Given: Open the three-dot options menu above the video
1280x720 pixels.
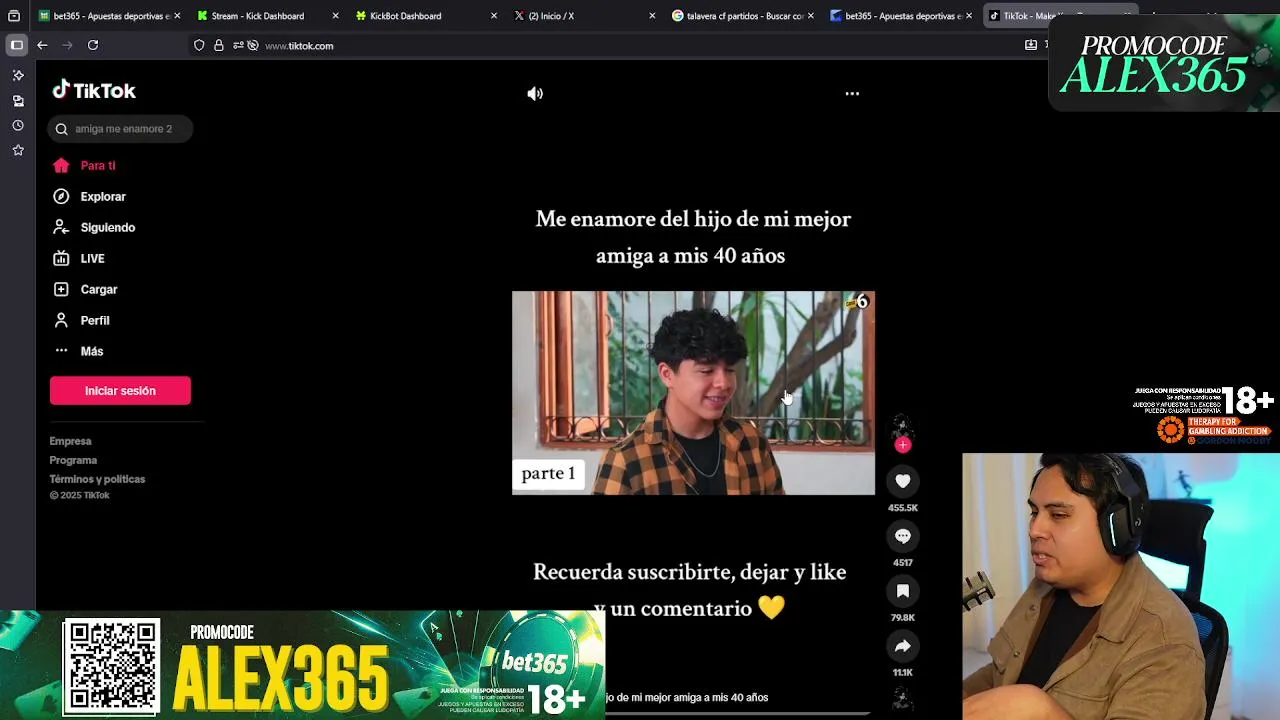Looking at the screenshot, I should click(x=852, y=93).
